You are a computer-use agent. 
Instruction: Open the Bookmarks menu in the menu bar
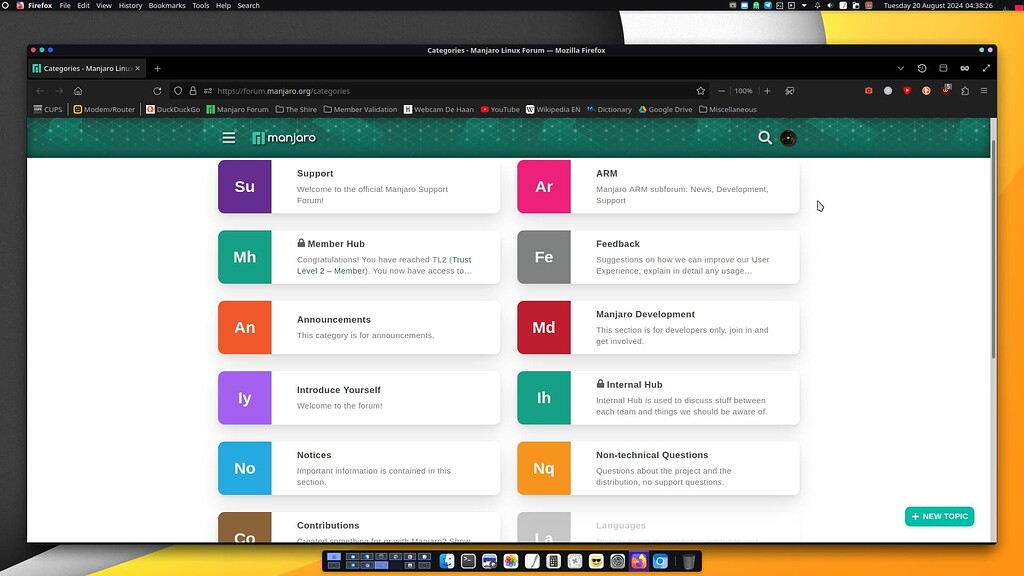pos(166,5)
